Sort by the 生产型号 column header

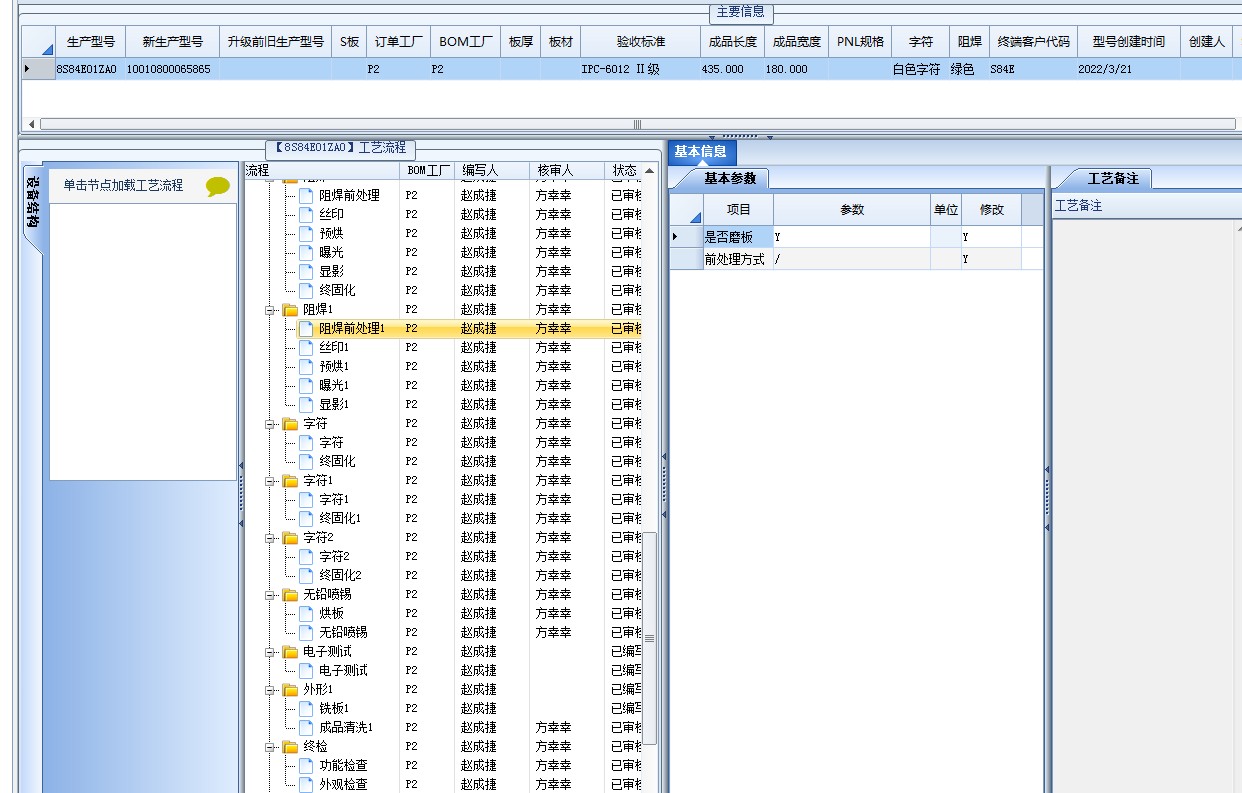[x=90, y=42]
